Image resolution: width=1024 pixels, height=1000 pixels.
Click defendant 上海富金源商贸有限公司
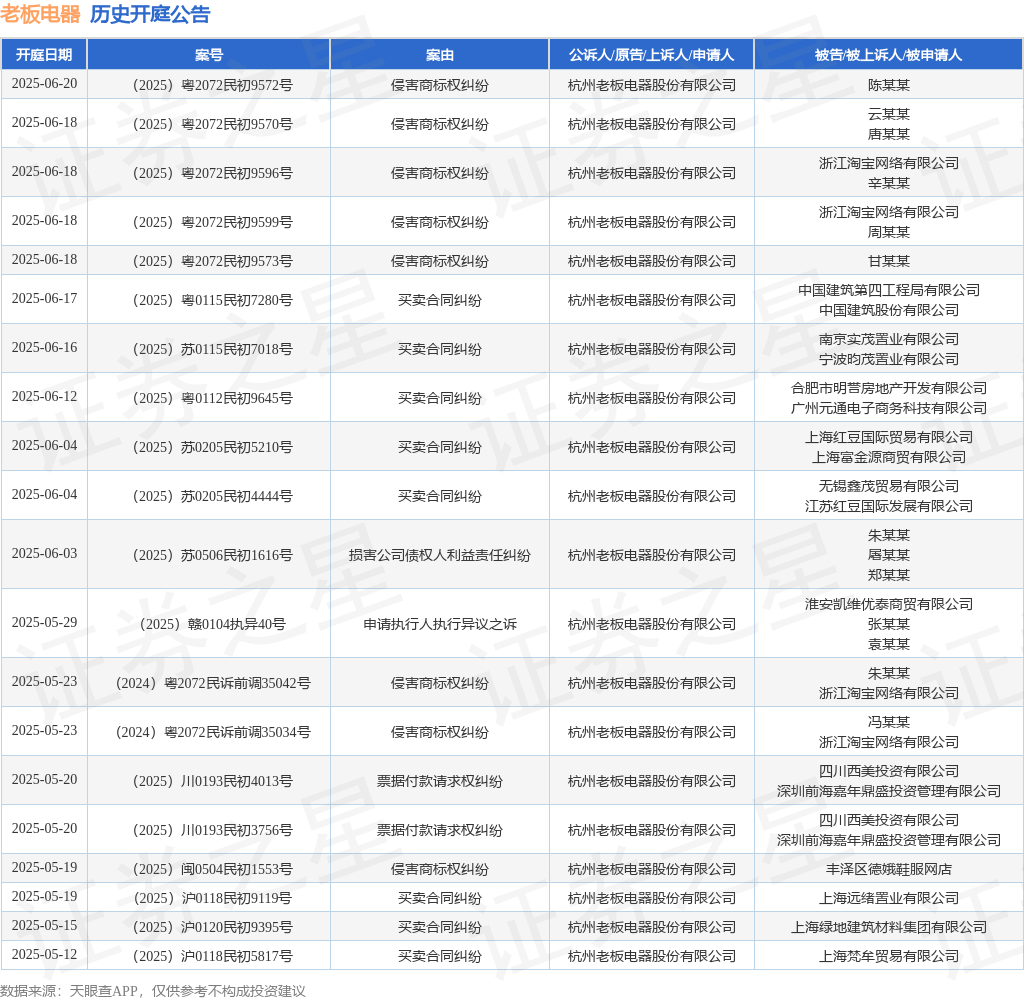(889, 457)
